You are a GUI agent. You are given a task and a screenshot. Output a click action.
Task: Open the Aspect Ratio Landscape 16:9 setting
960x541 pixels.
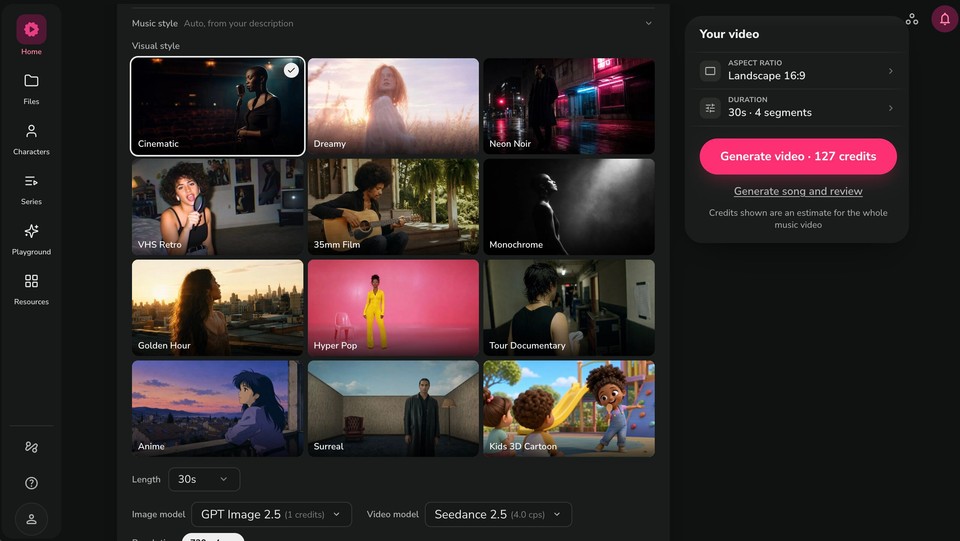point(797,70)
